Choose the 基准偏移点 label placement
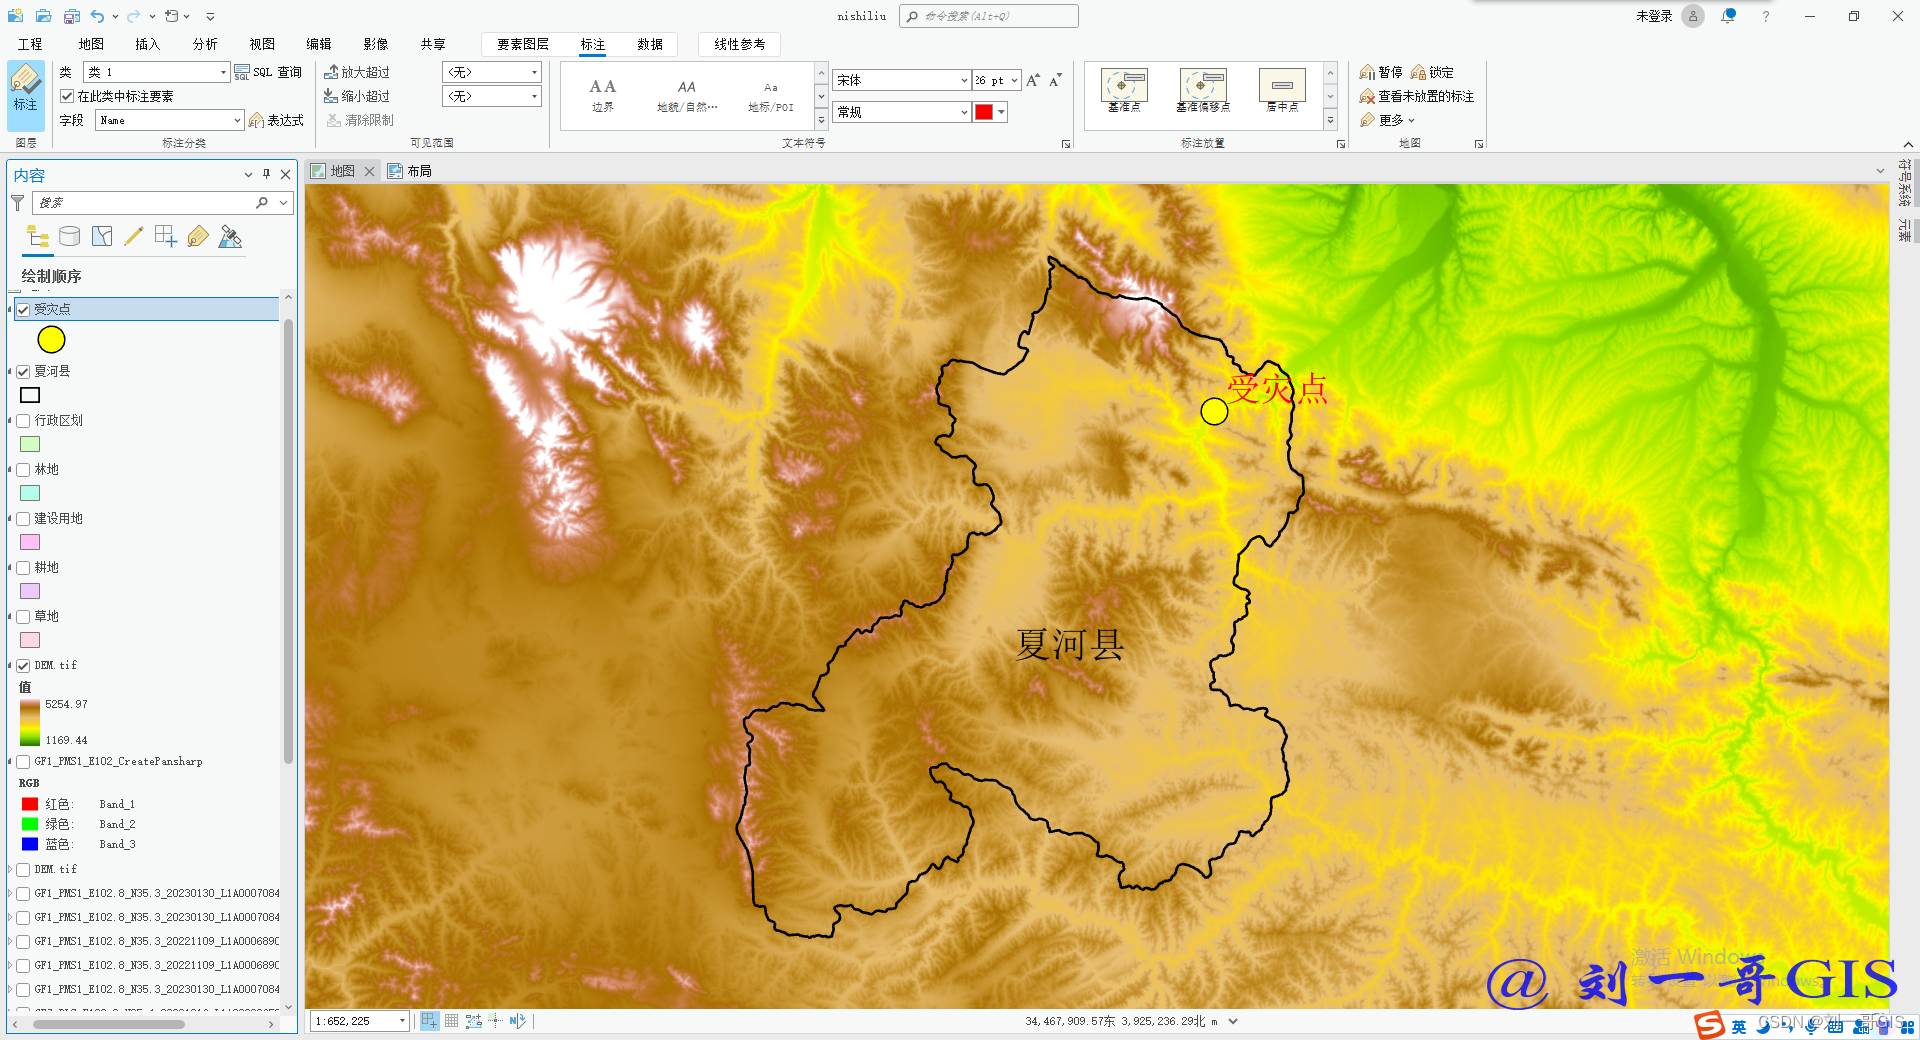The height and width of the screenshot is (1040, 1920). (1203, 90)
